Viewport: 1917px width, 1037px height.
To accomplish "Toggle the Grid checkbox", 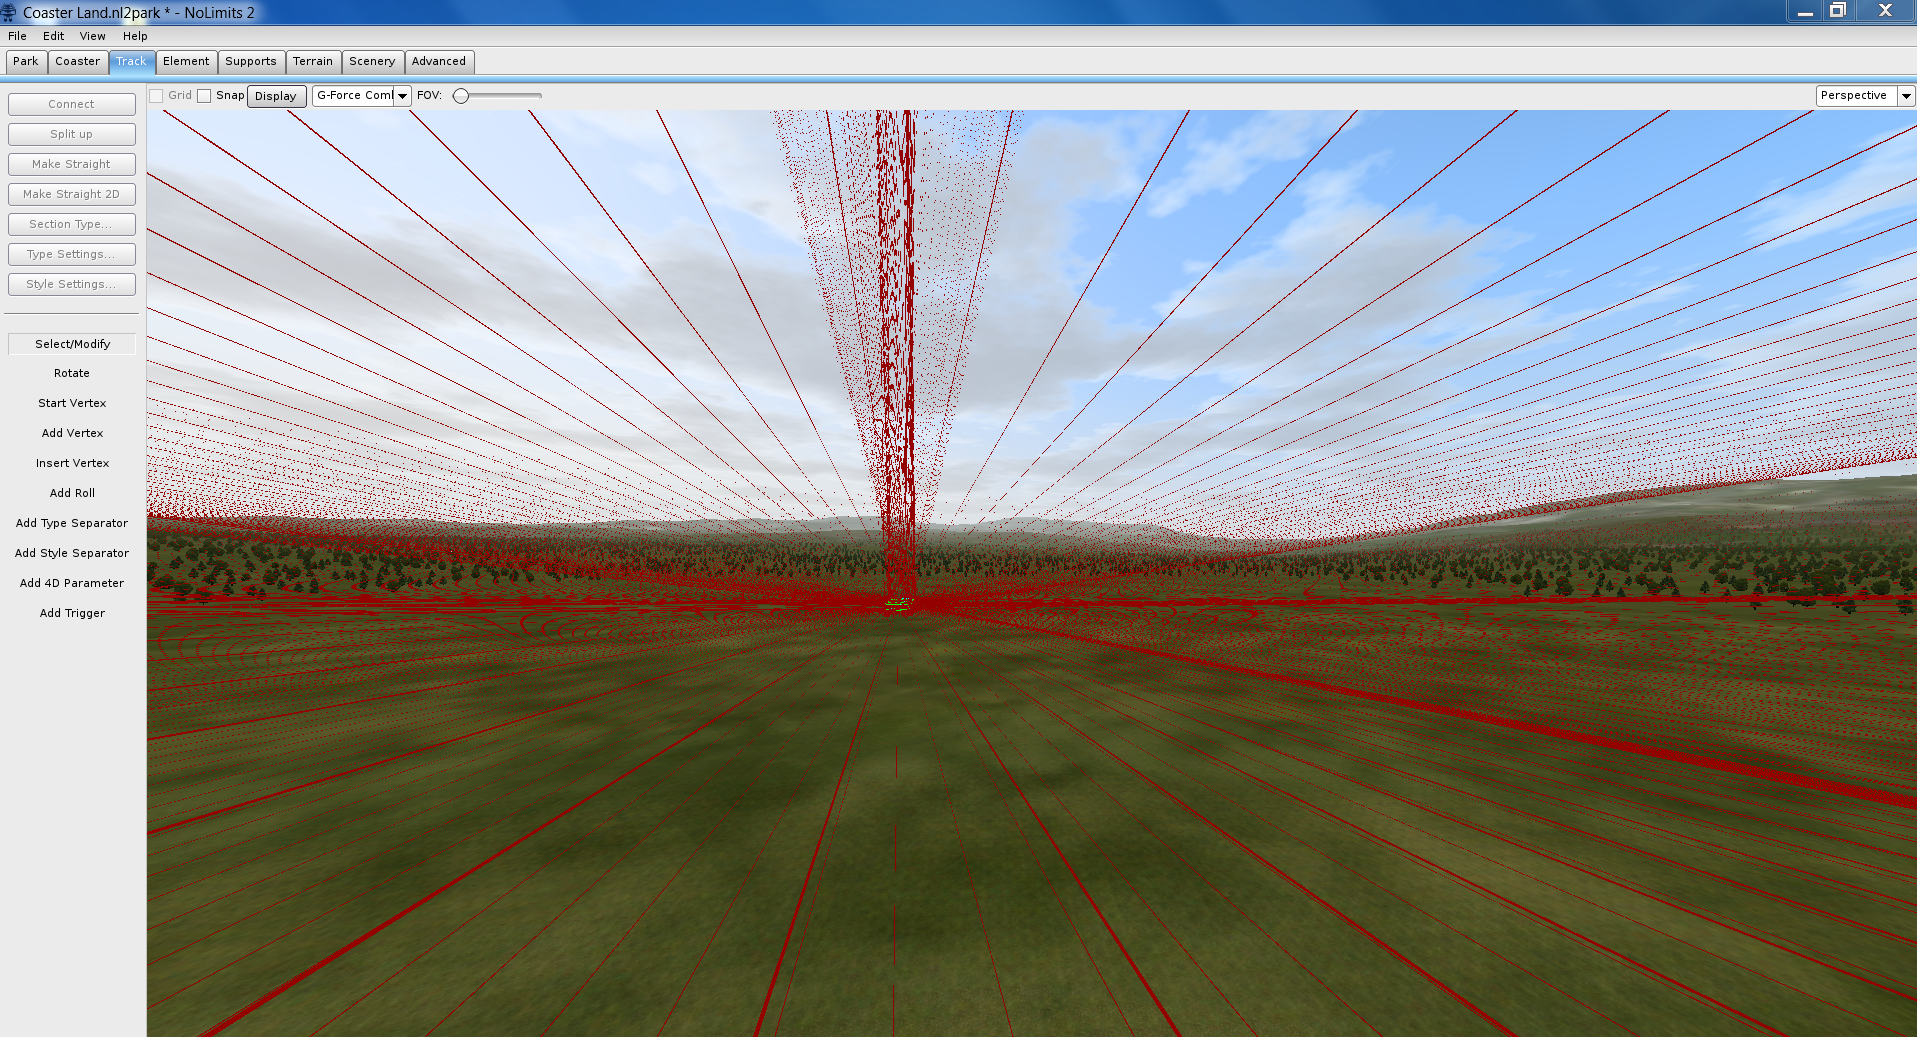I will (156, 96).
